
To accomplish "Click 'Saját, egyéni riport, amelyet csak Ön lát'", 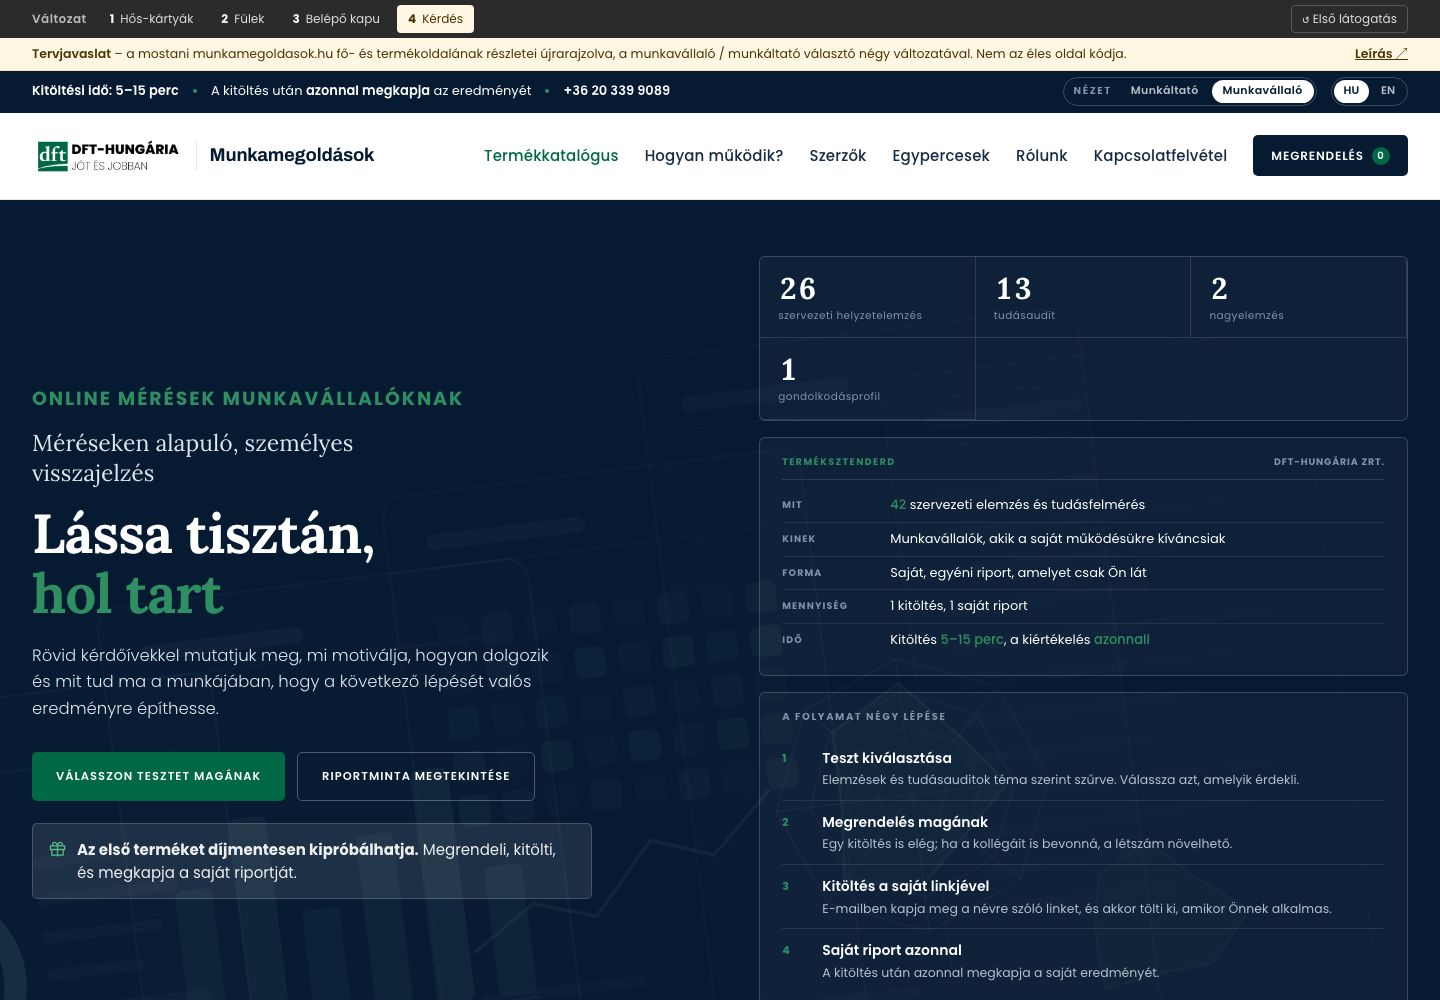I will tap(1018, 573).
